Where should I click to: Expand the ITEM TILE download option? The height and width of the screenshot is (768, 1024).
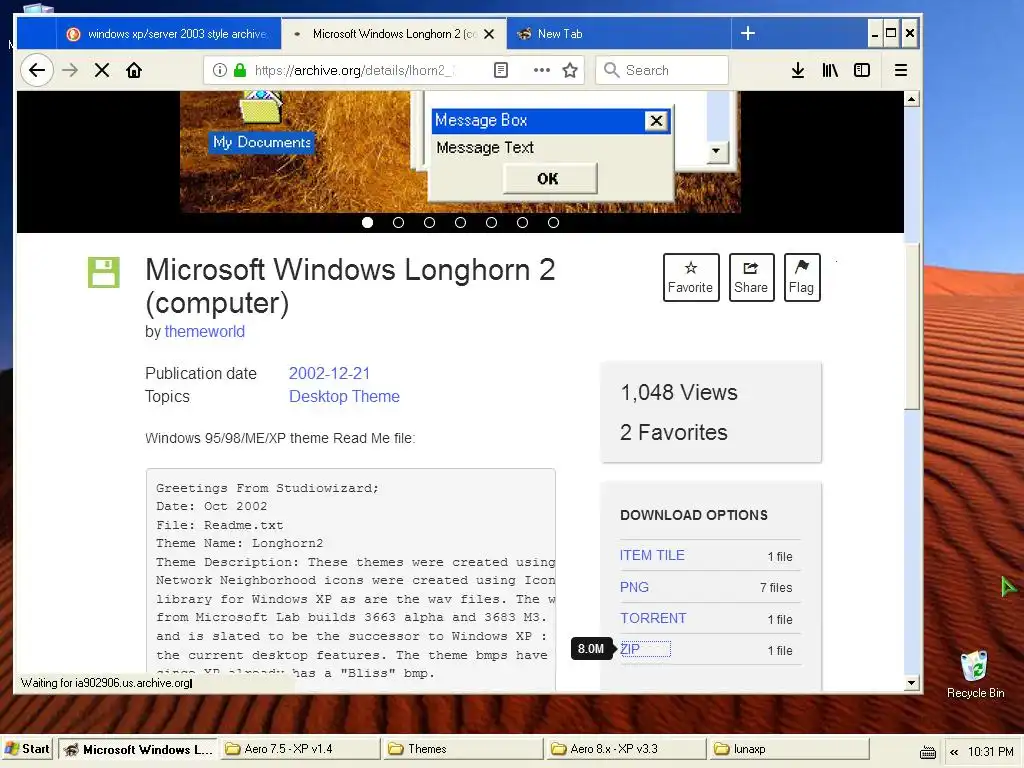point(652,555)
